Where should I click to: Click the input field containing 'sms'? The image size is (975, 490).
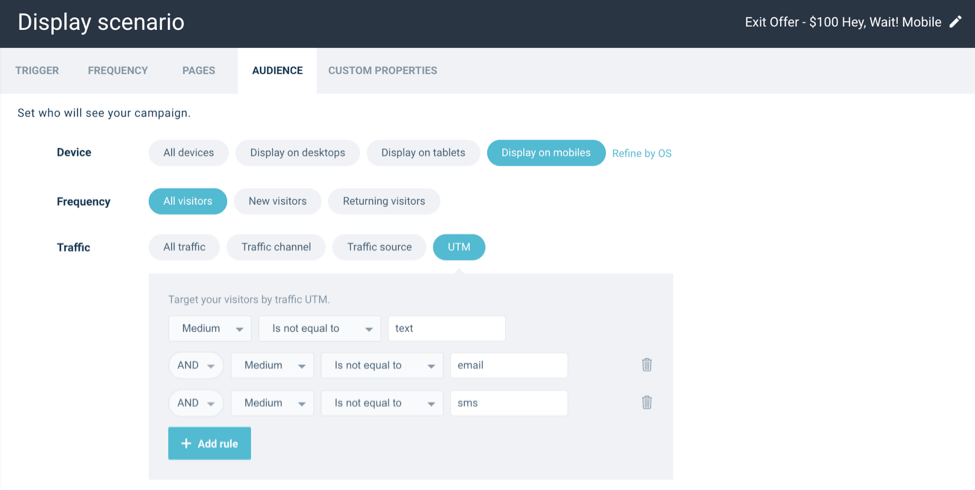tap(508, 403)
